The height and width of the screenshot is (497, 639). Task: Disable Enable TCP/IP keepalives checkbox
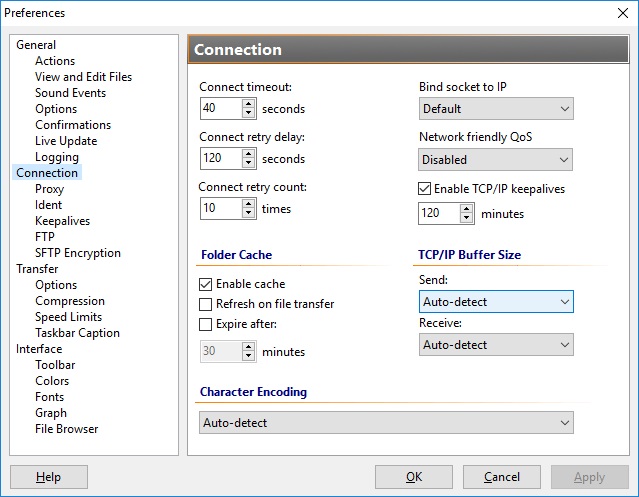[425, 188]
